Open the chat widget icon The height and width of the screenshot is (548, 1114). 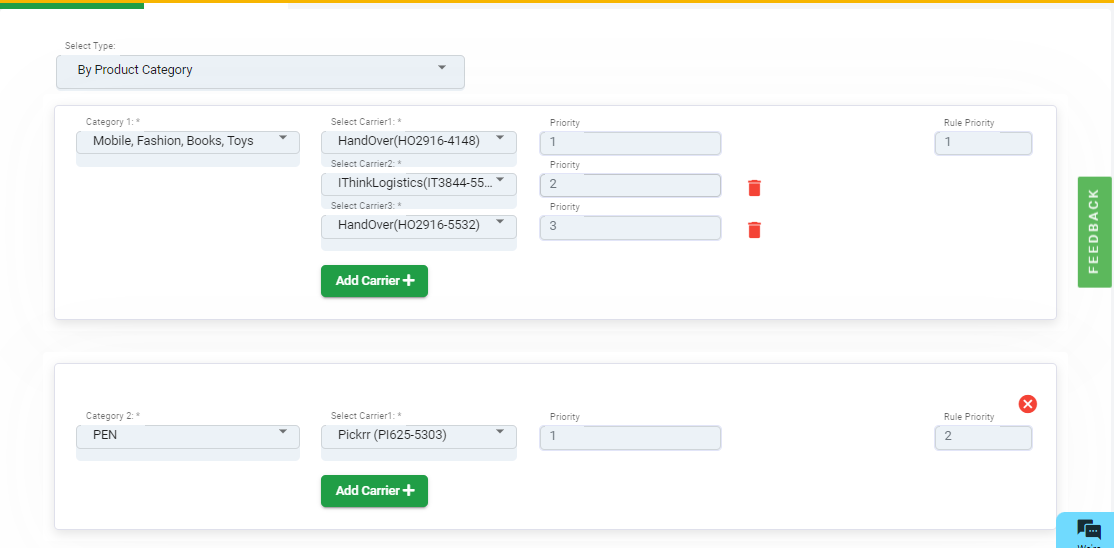coord(1088,530)
